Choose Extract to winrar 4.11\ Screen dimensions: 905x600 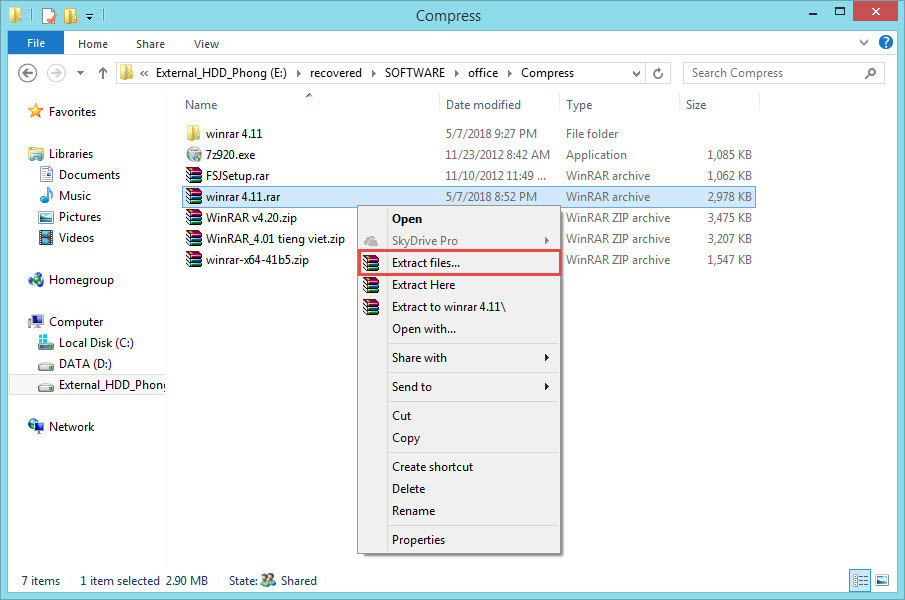coord(459,306)
